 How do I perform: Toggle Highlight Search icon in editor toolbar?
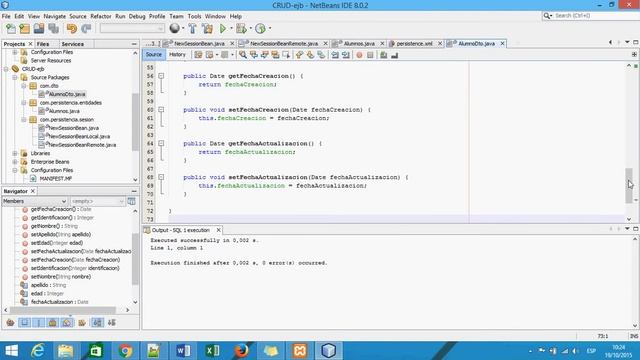coord(276,55)
